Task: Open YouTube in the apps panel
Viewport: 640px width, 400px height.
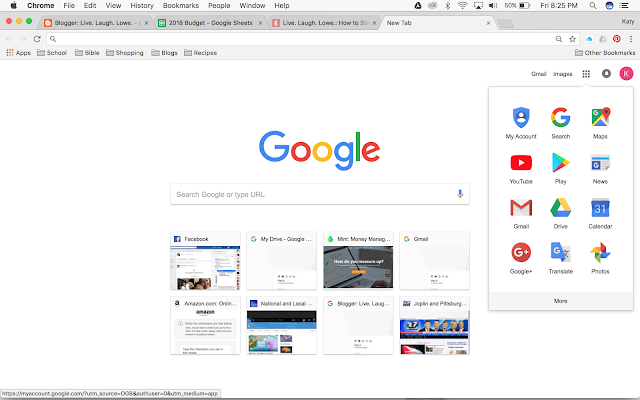Action: click(x=521, y=168)
